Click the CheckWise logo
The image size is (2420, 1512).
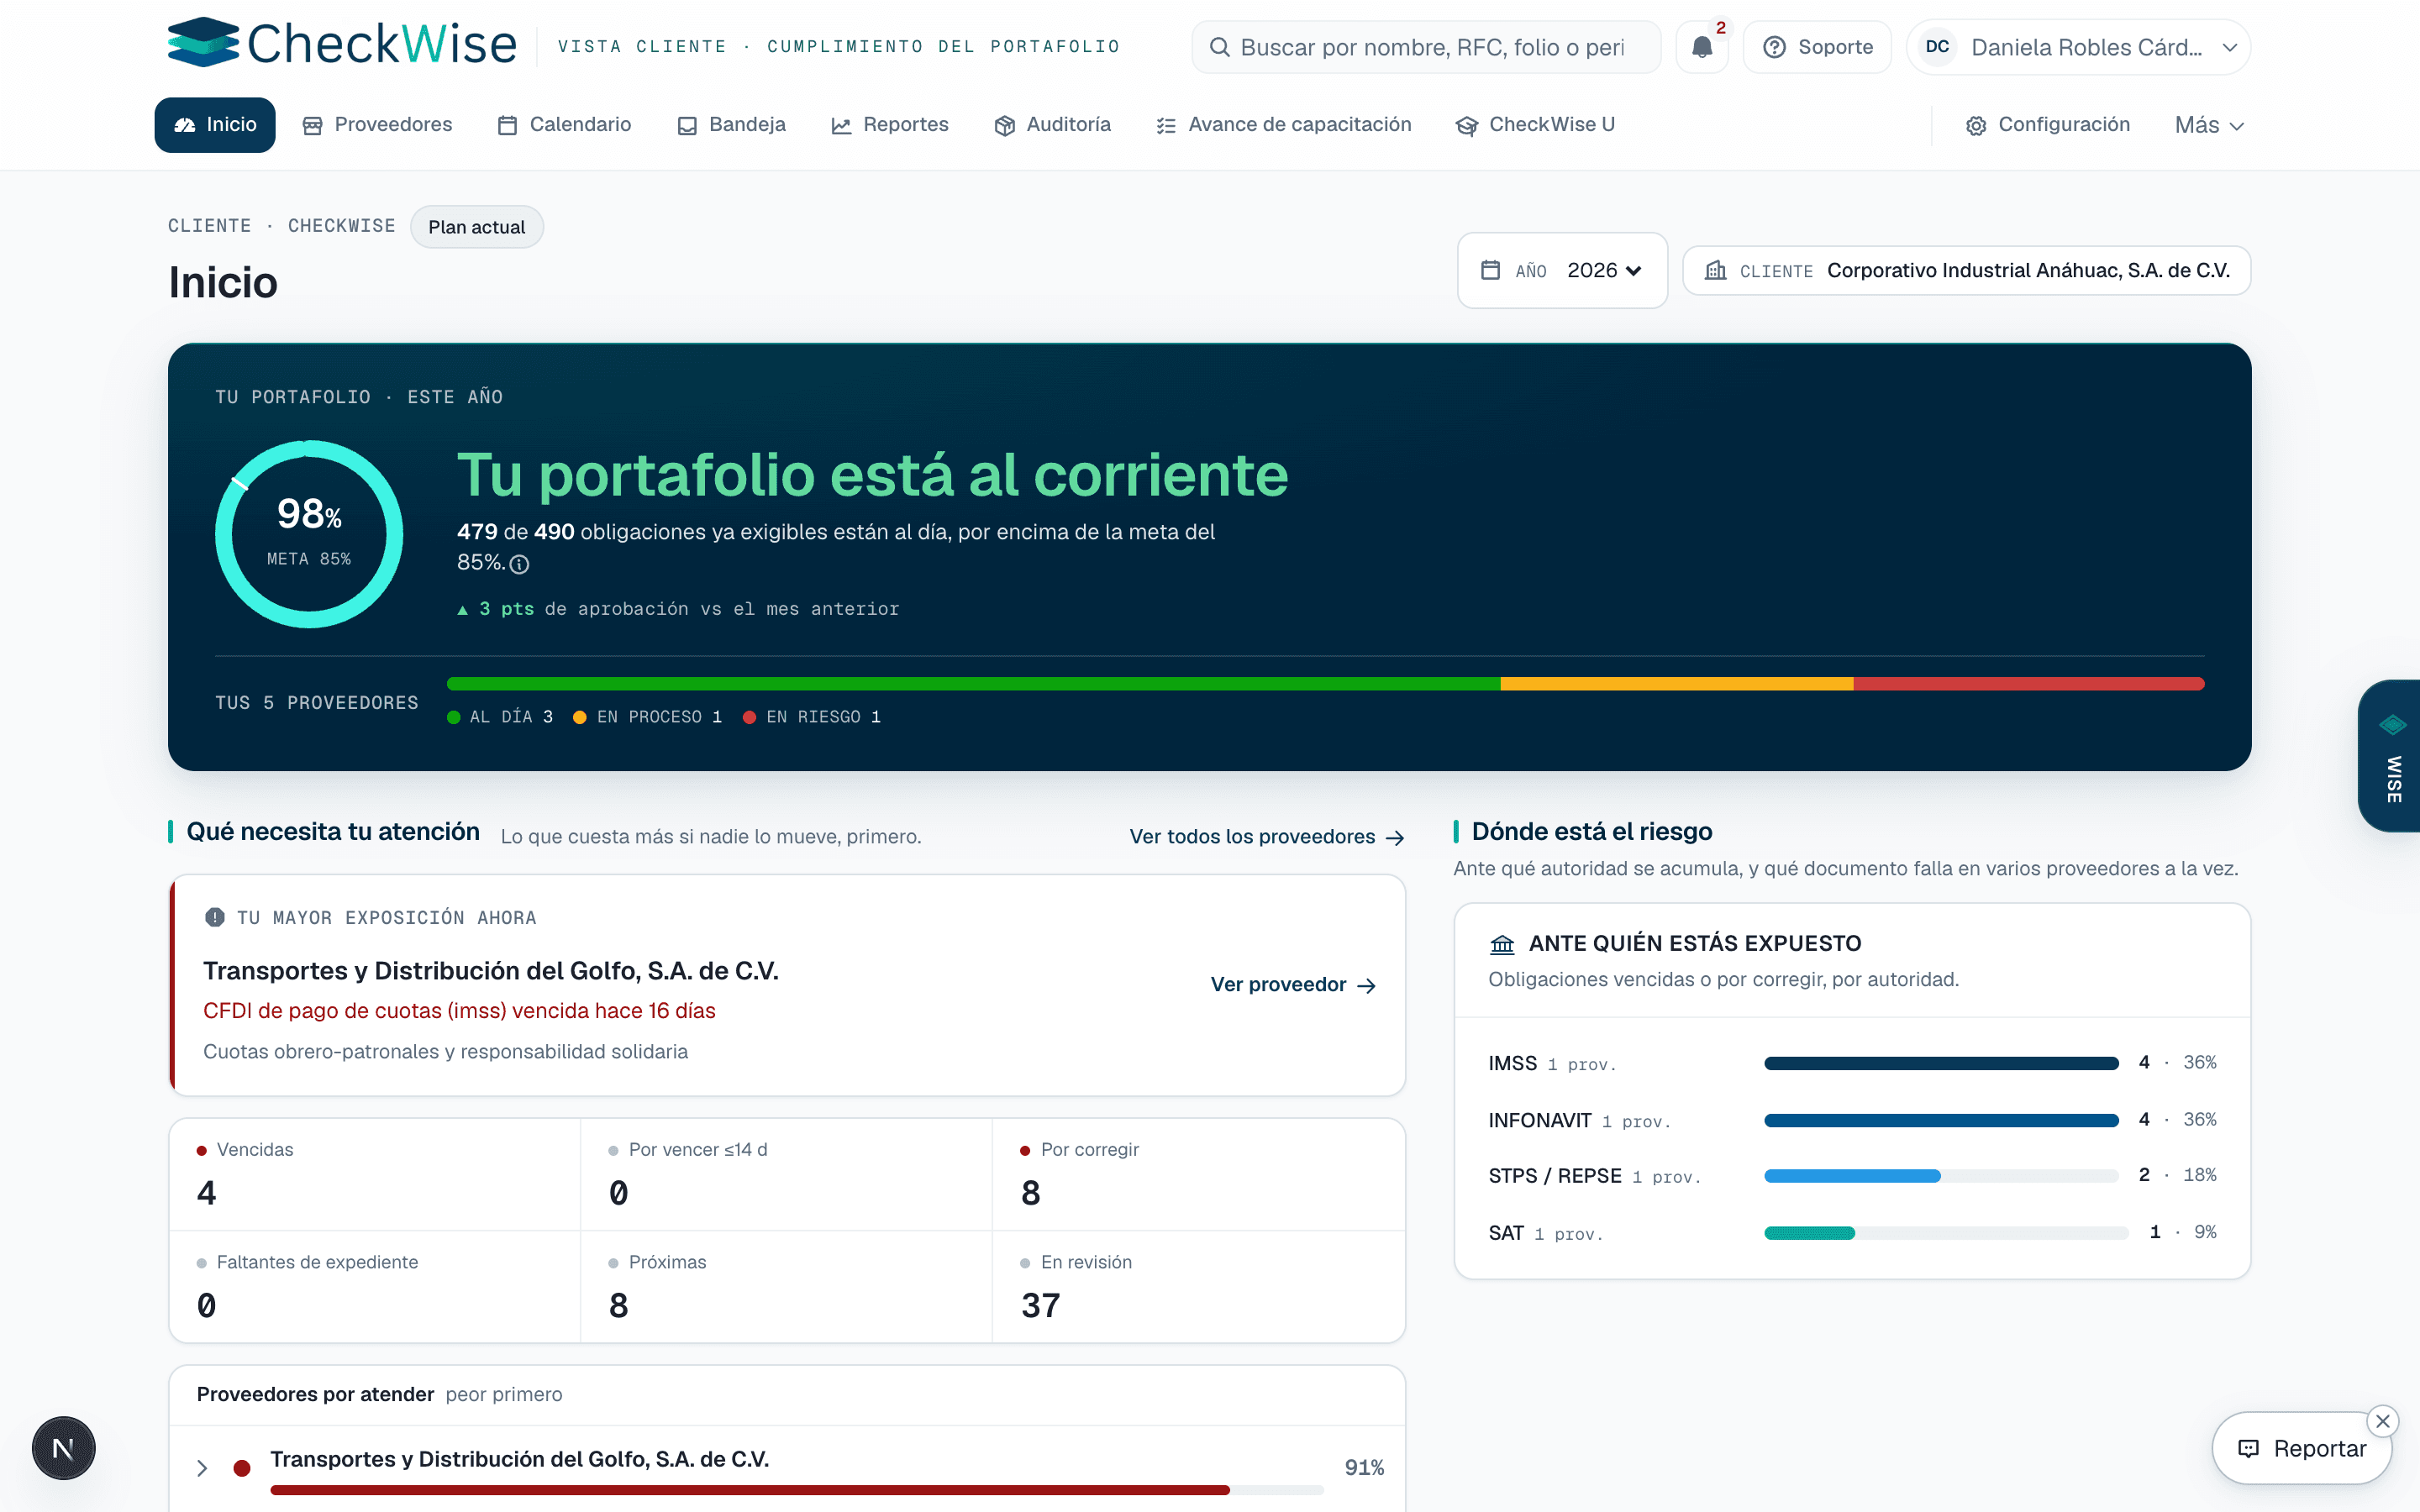(342, 43)
